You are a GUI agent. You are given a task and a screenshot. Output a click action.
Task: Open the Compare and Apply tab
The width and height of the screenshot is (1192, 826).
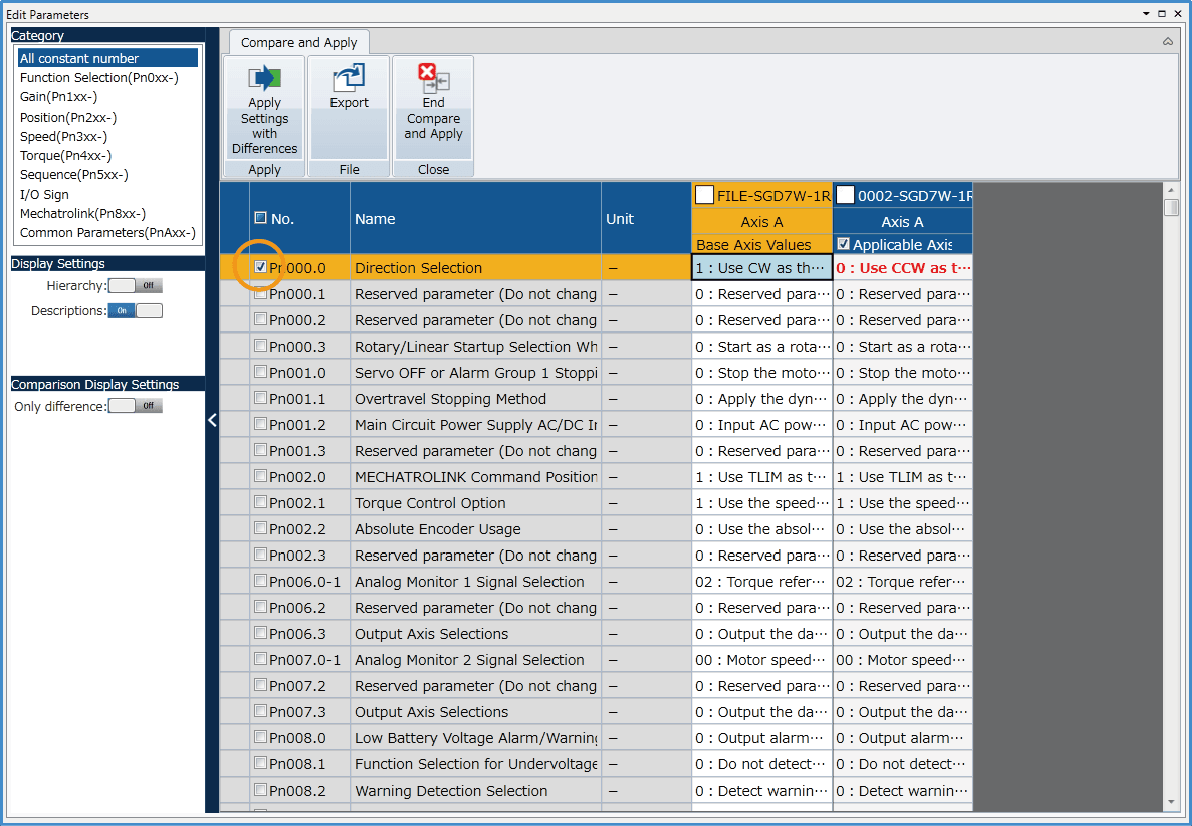click(299, 42)
